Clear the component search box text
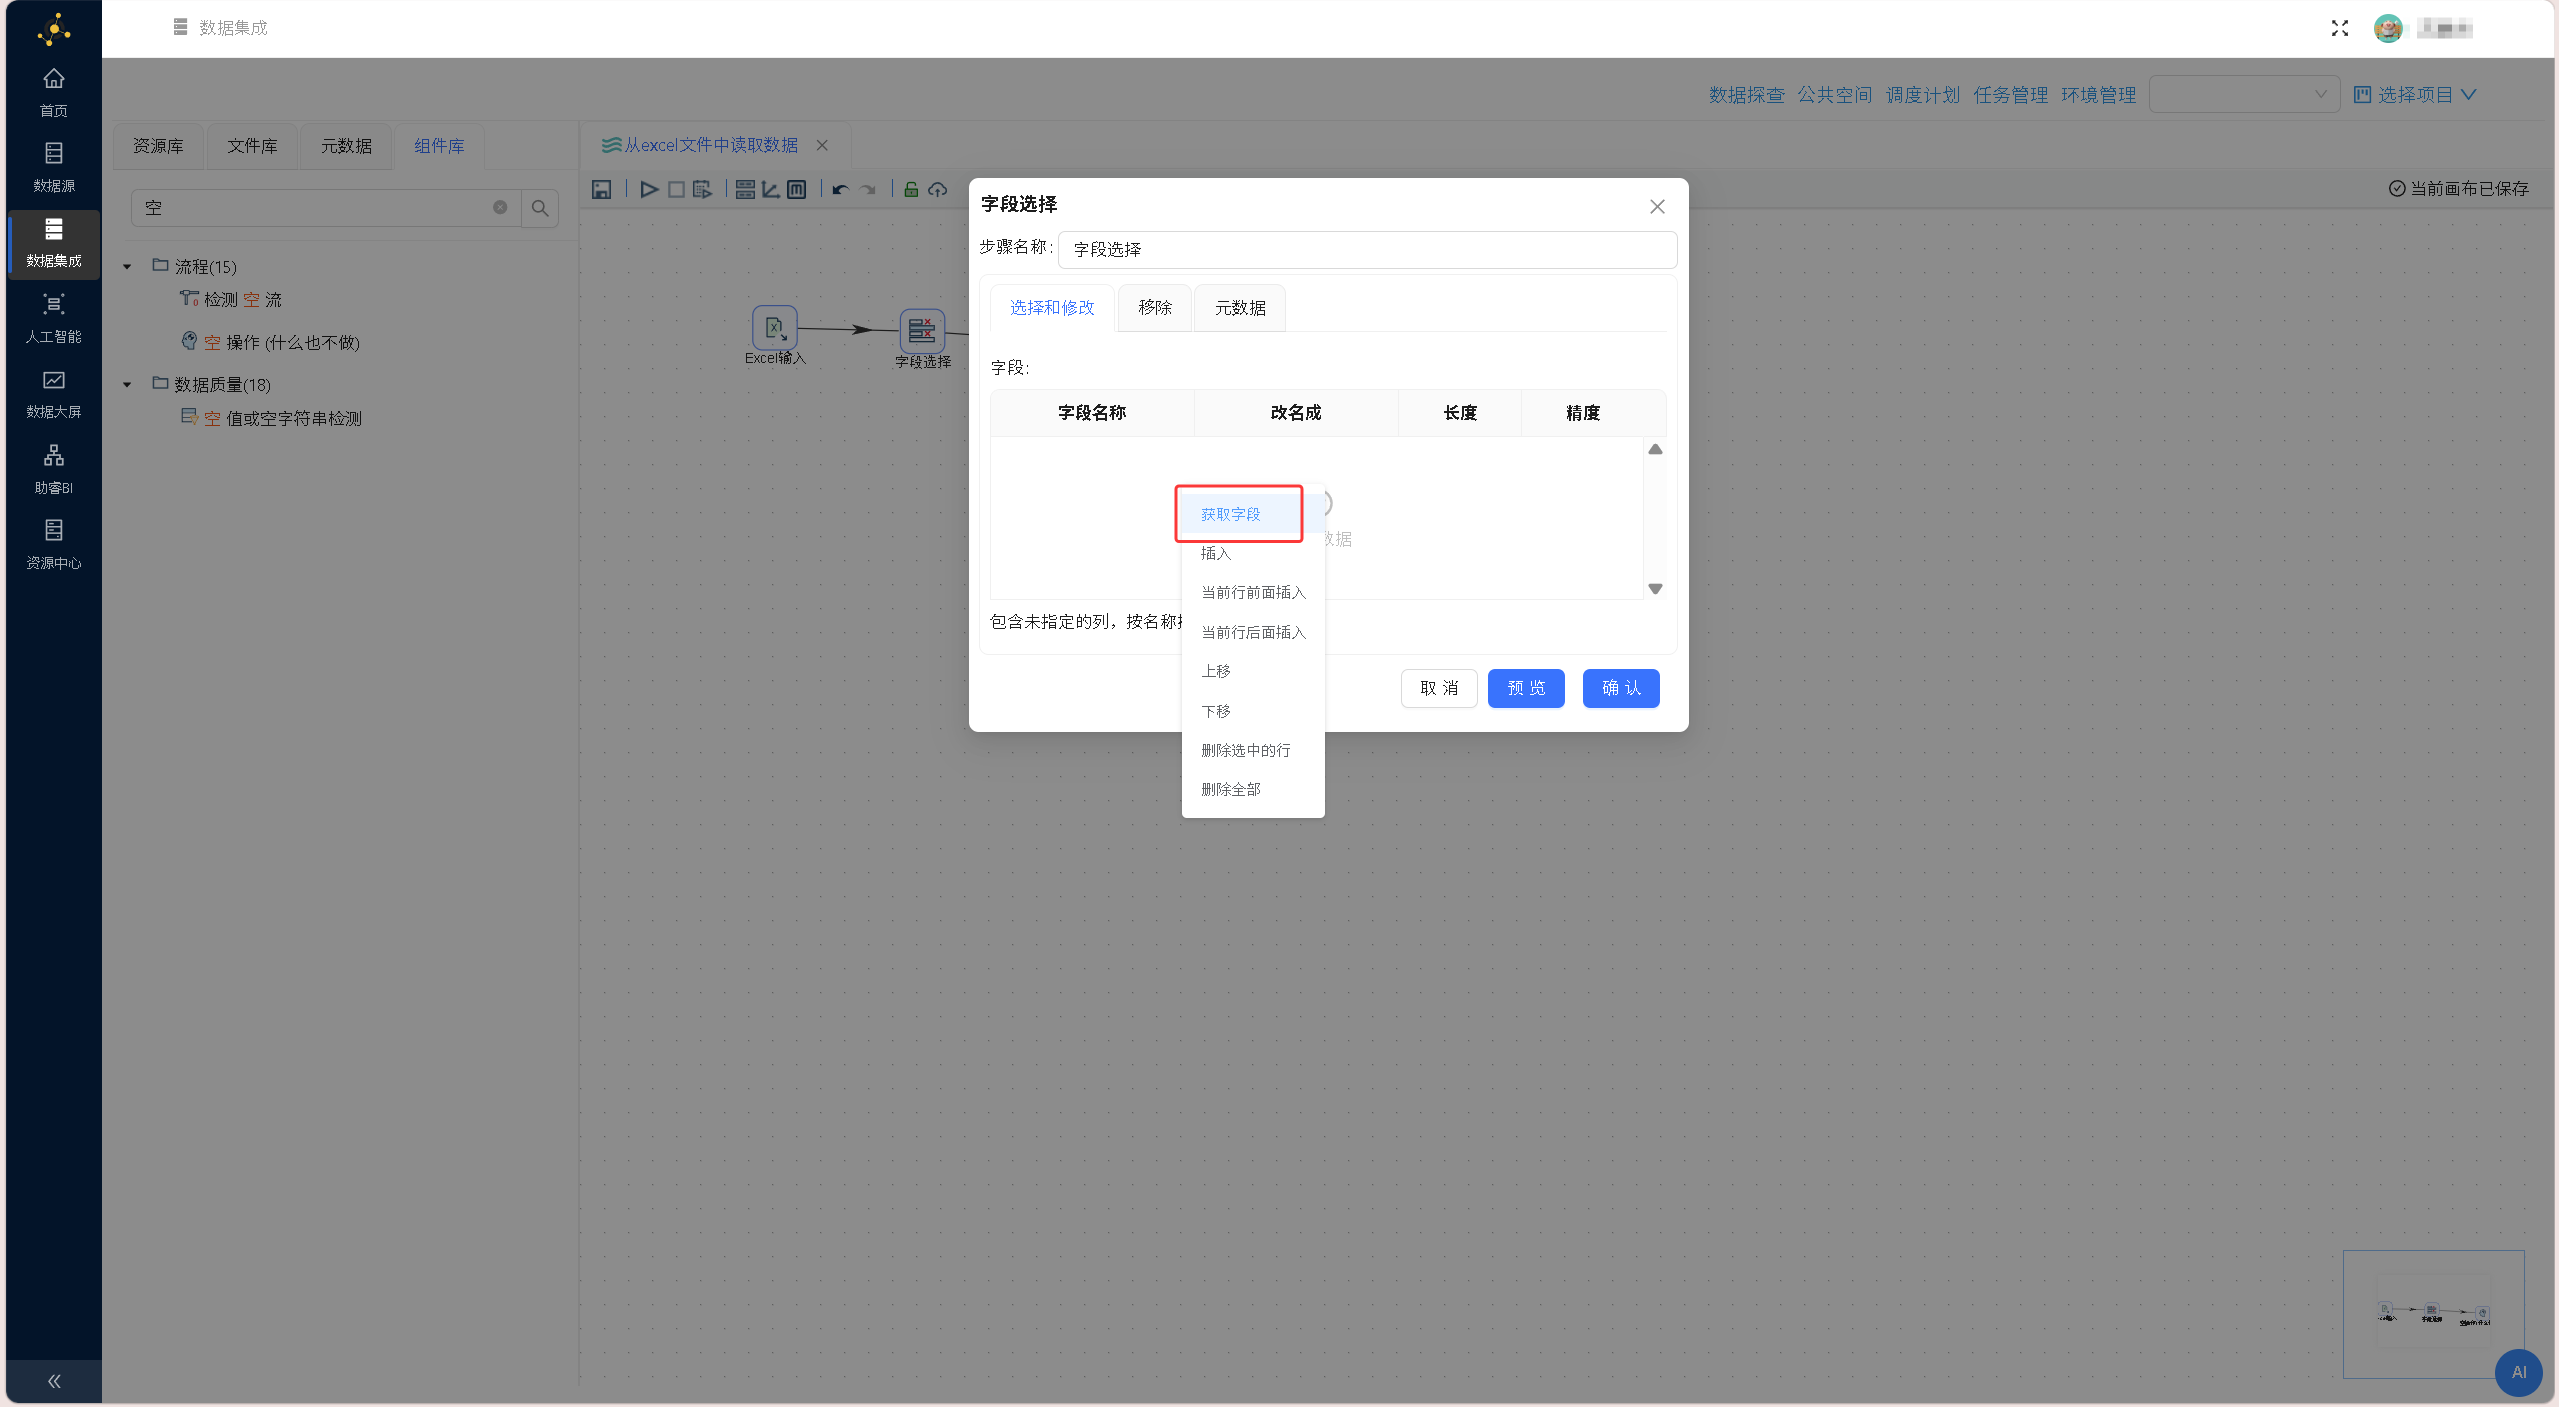This screenshot has width=2559, height=1407. pyautogui.click(x=500, y=207)
